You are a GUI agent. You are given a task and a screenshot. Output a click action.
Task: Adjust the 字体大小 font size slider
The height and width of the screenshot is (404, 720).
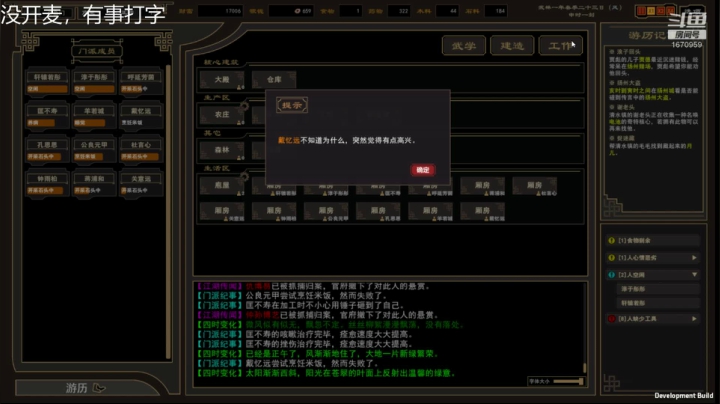pyautogui.click(x=568, y=382)
